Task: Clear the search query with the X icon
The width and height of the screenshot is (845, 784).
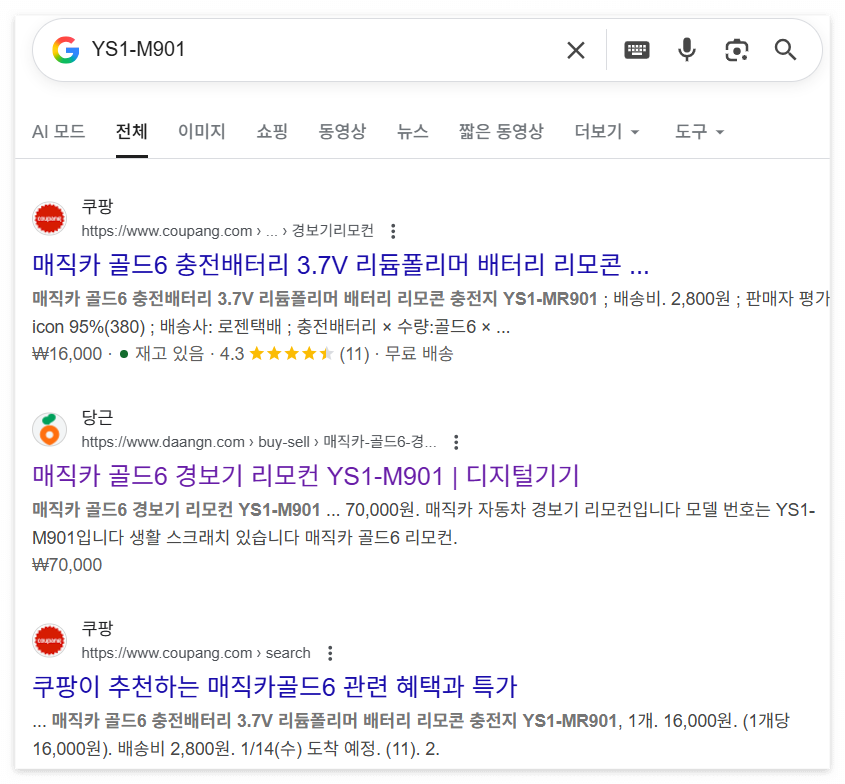Action: [x=576, y=50]
